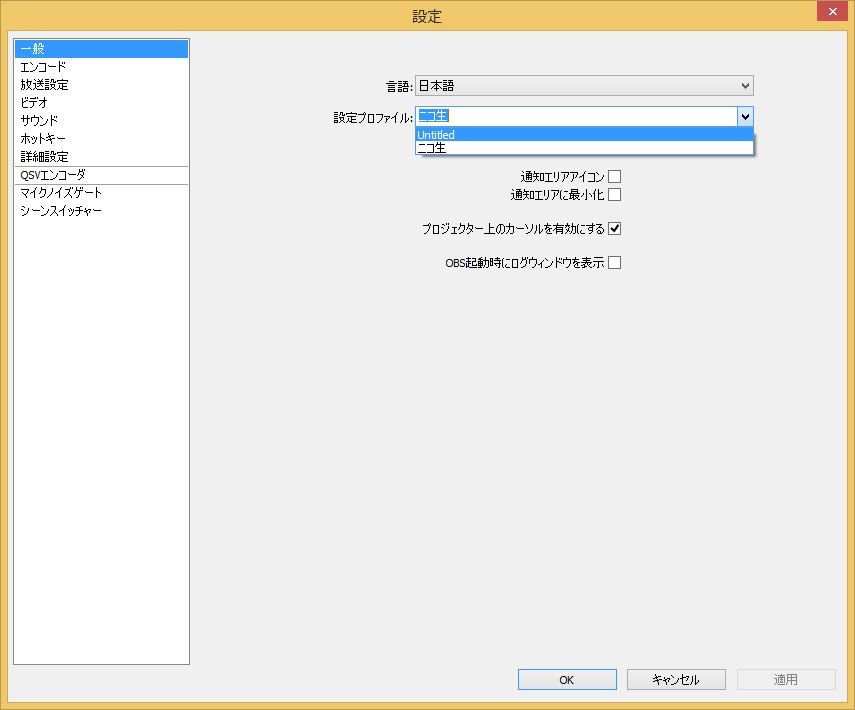The width and height of the screenshot is (855, 710).
Task: Enable OBS起動時にログウィンドウを表示 checkbox
Action: [615, 263]
